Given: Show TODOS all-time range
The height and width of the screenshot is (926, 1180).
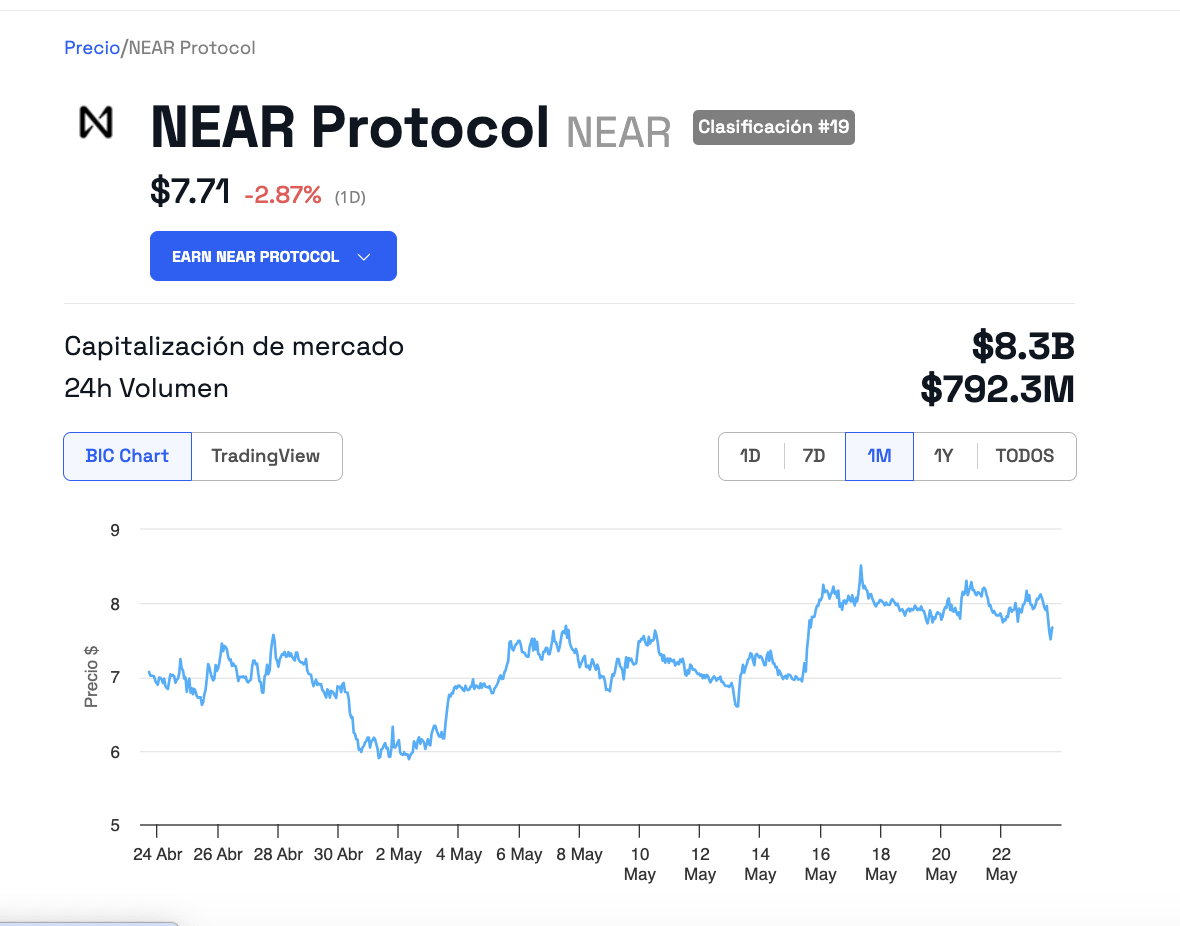Looking at the screenshot, I should pos(1024,456).
